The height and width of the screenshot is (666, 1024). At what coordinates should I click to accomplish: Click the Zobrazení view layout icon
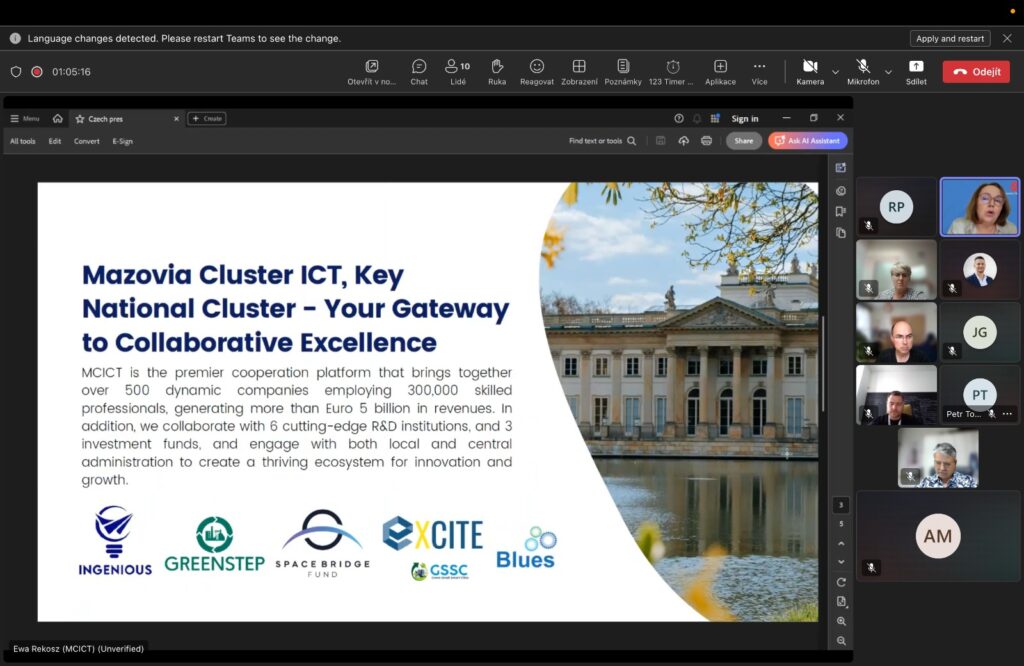click(x=579, y=71)
